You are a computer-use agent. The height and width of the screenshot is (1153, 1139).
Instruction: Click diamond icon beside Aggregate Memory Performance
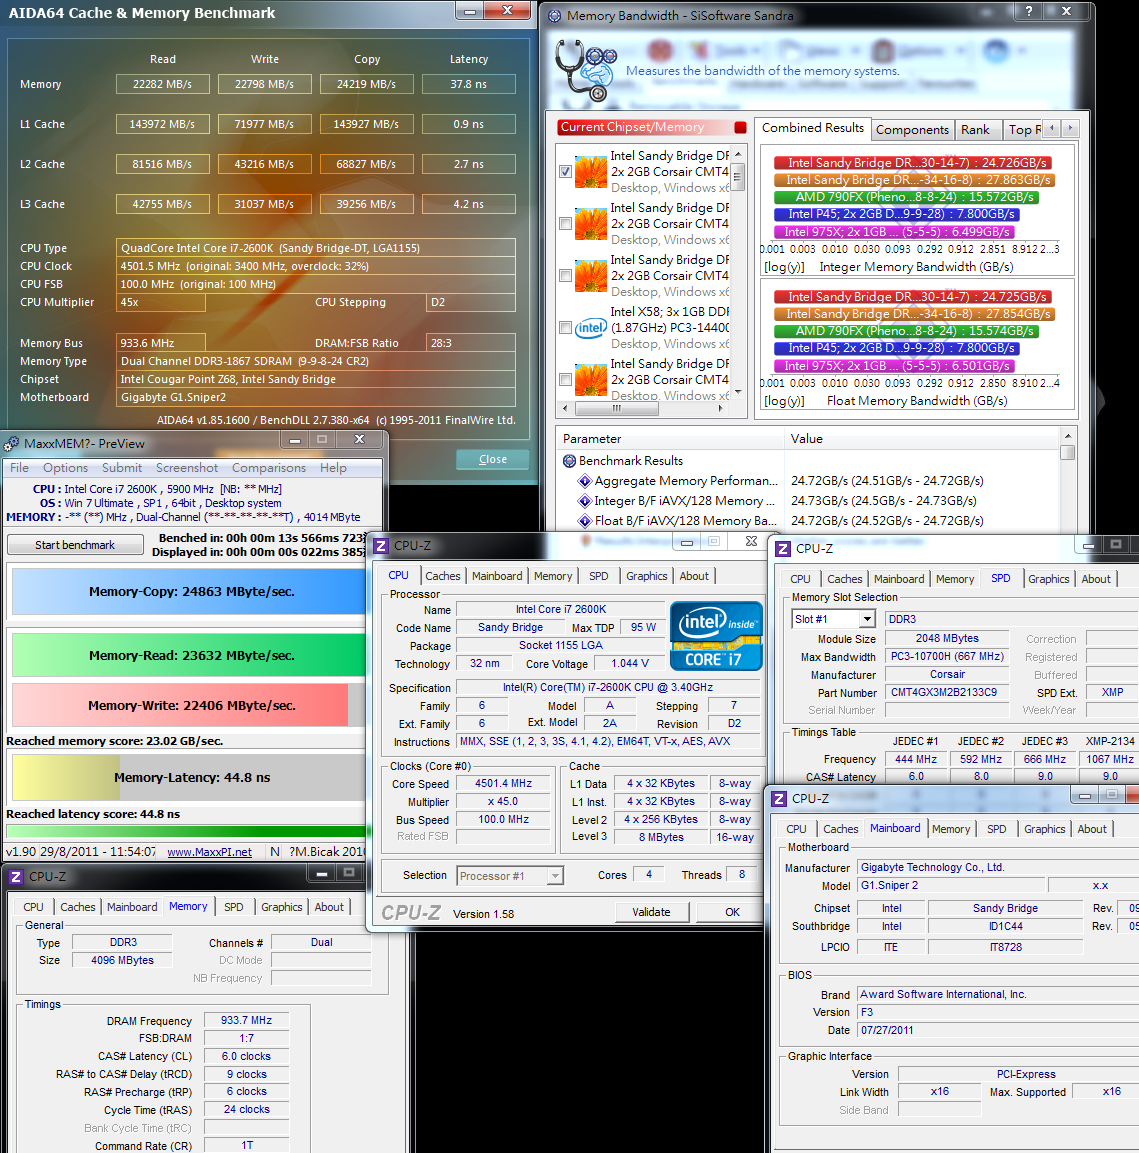pos(585,481)
